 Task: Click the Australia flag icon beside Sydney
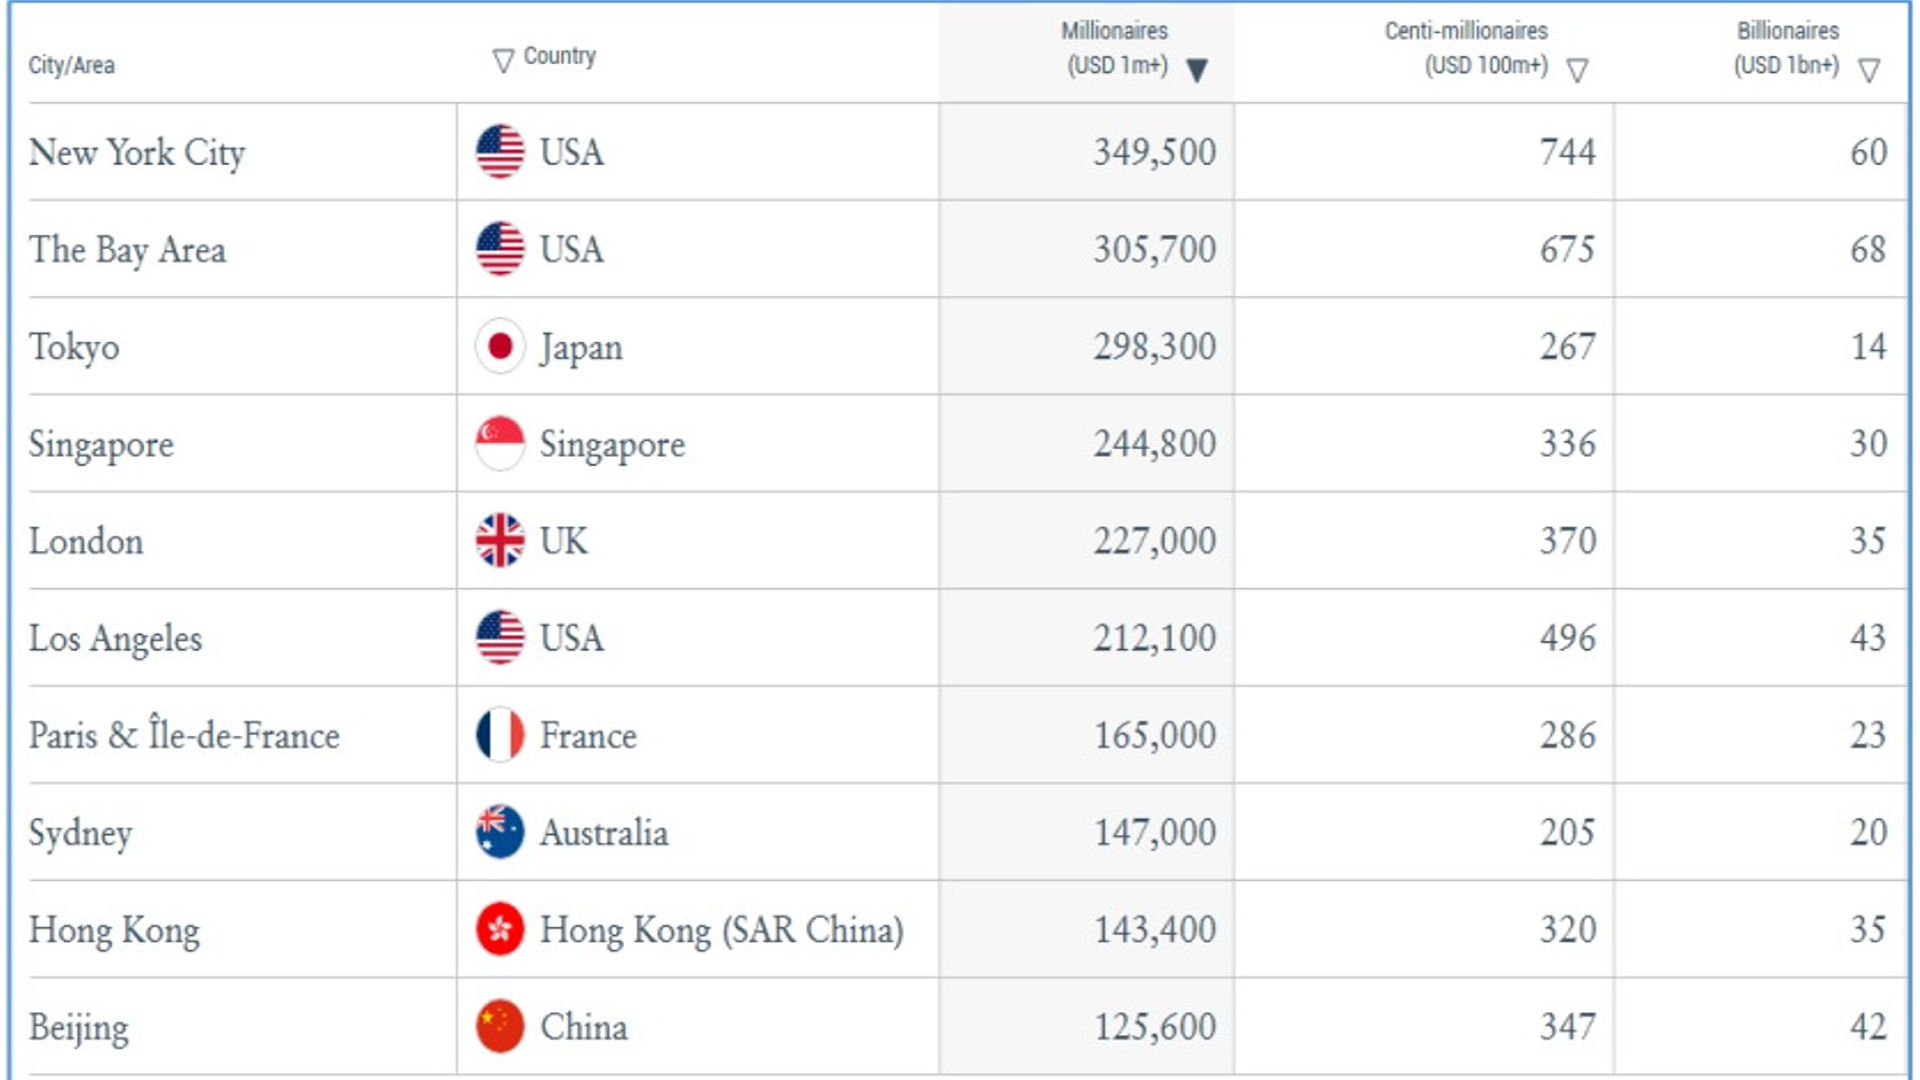tap(500, 832)
